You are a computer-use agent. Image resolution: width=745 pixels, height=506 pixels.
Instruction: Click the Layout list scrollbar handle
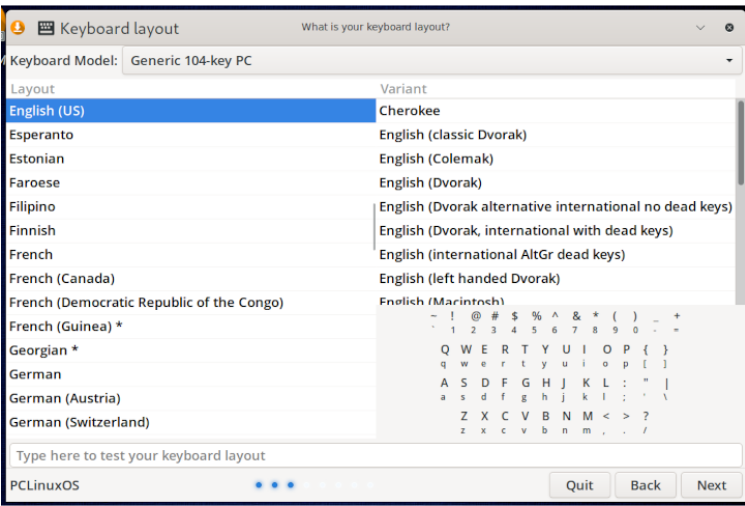coord(374,227)
